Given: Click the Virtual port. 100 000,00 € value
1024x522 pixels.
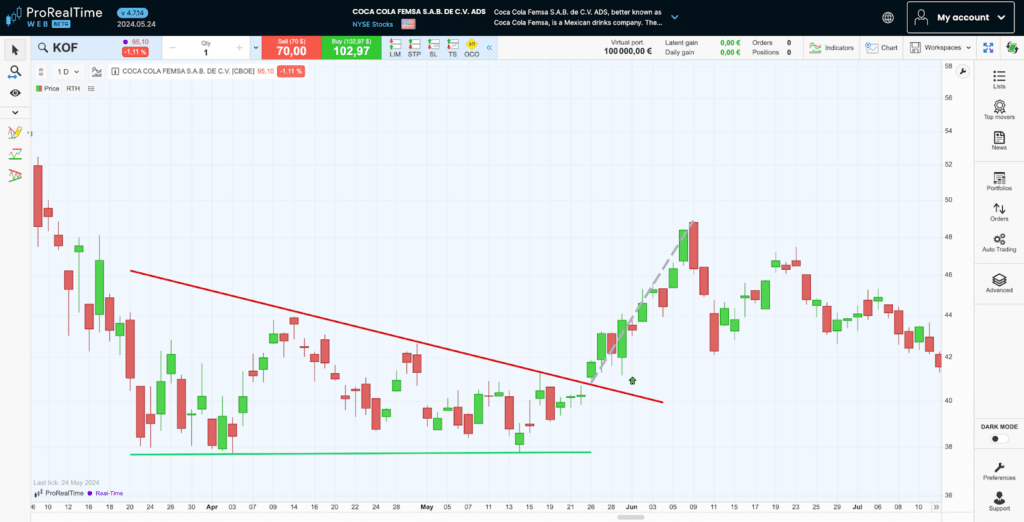Looking at the screenshot, I should (628, 52).
